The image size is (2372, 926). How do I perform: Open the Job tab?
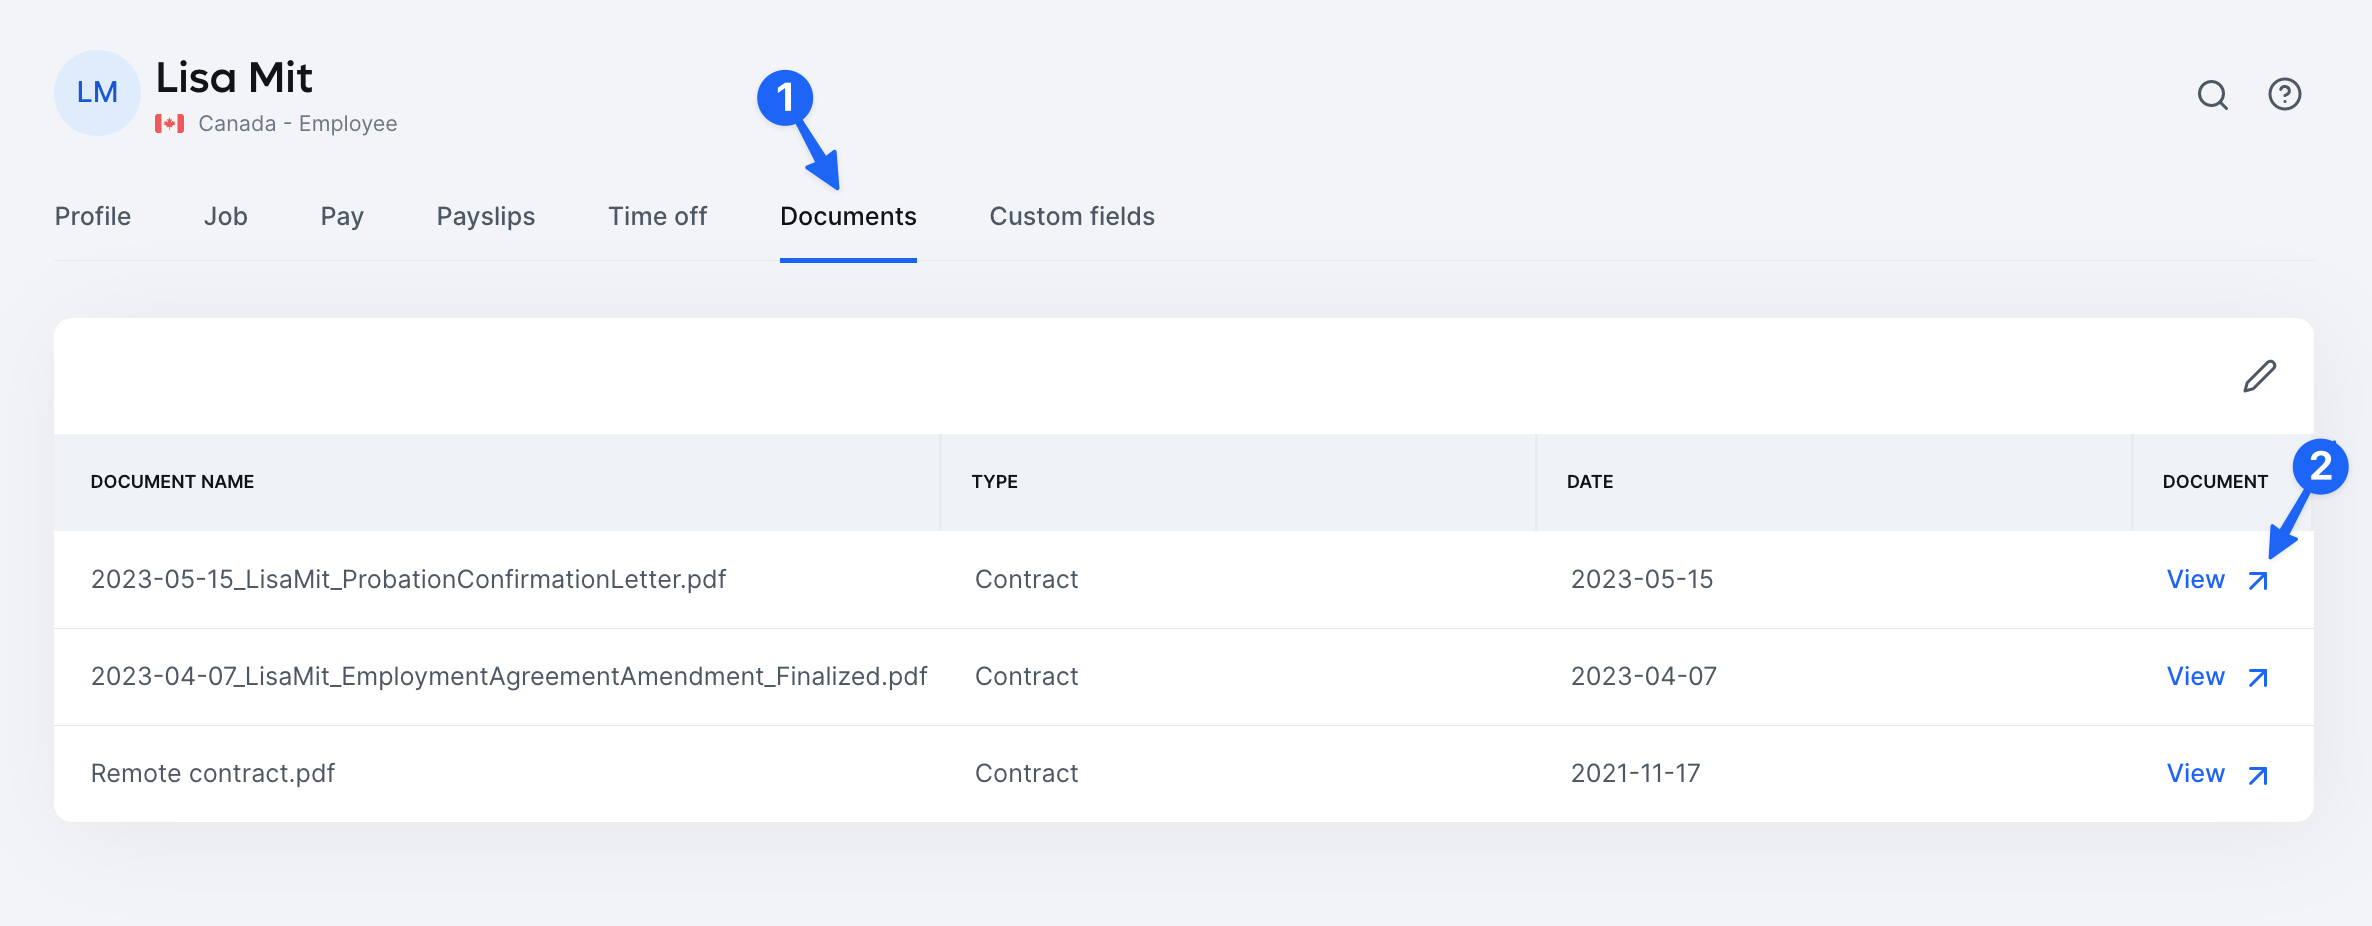pos(226,217)
